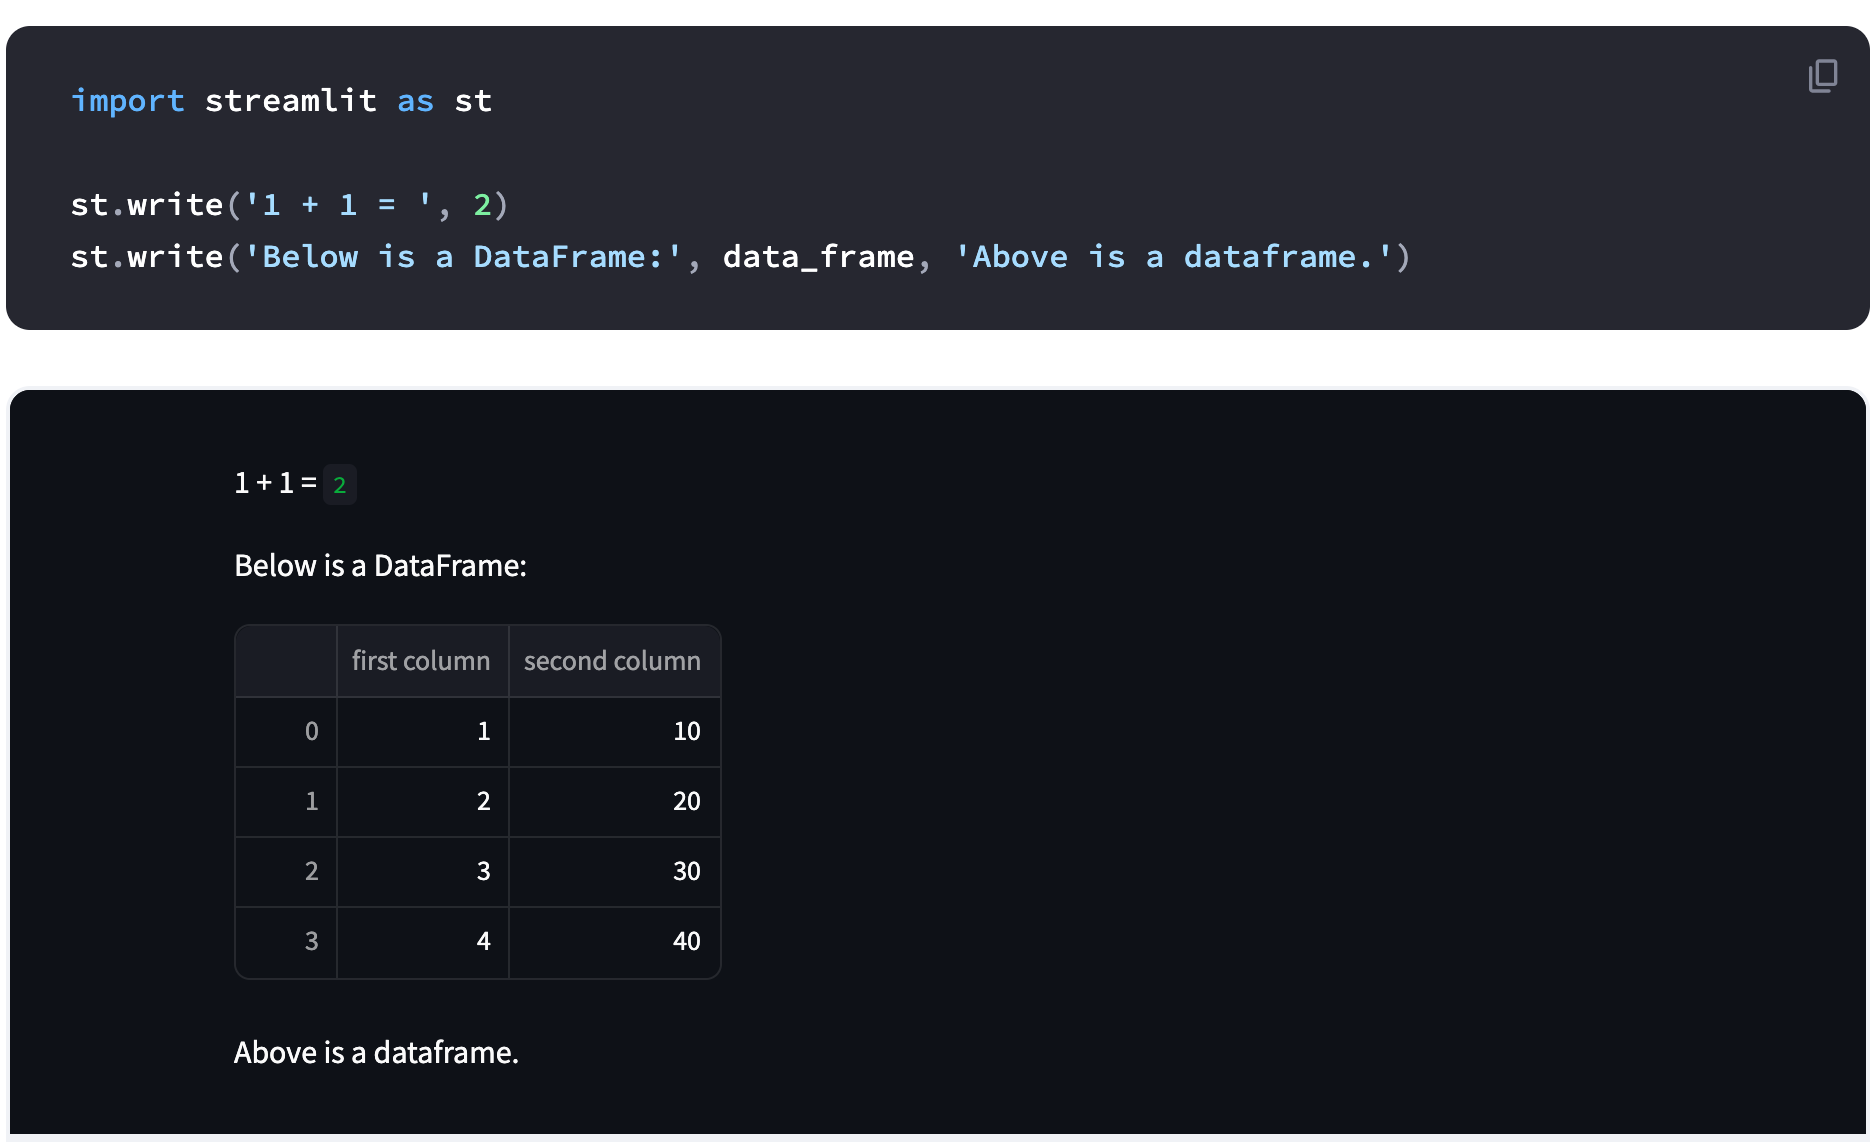Select row index 3 cell

286,942
